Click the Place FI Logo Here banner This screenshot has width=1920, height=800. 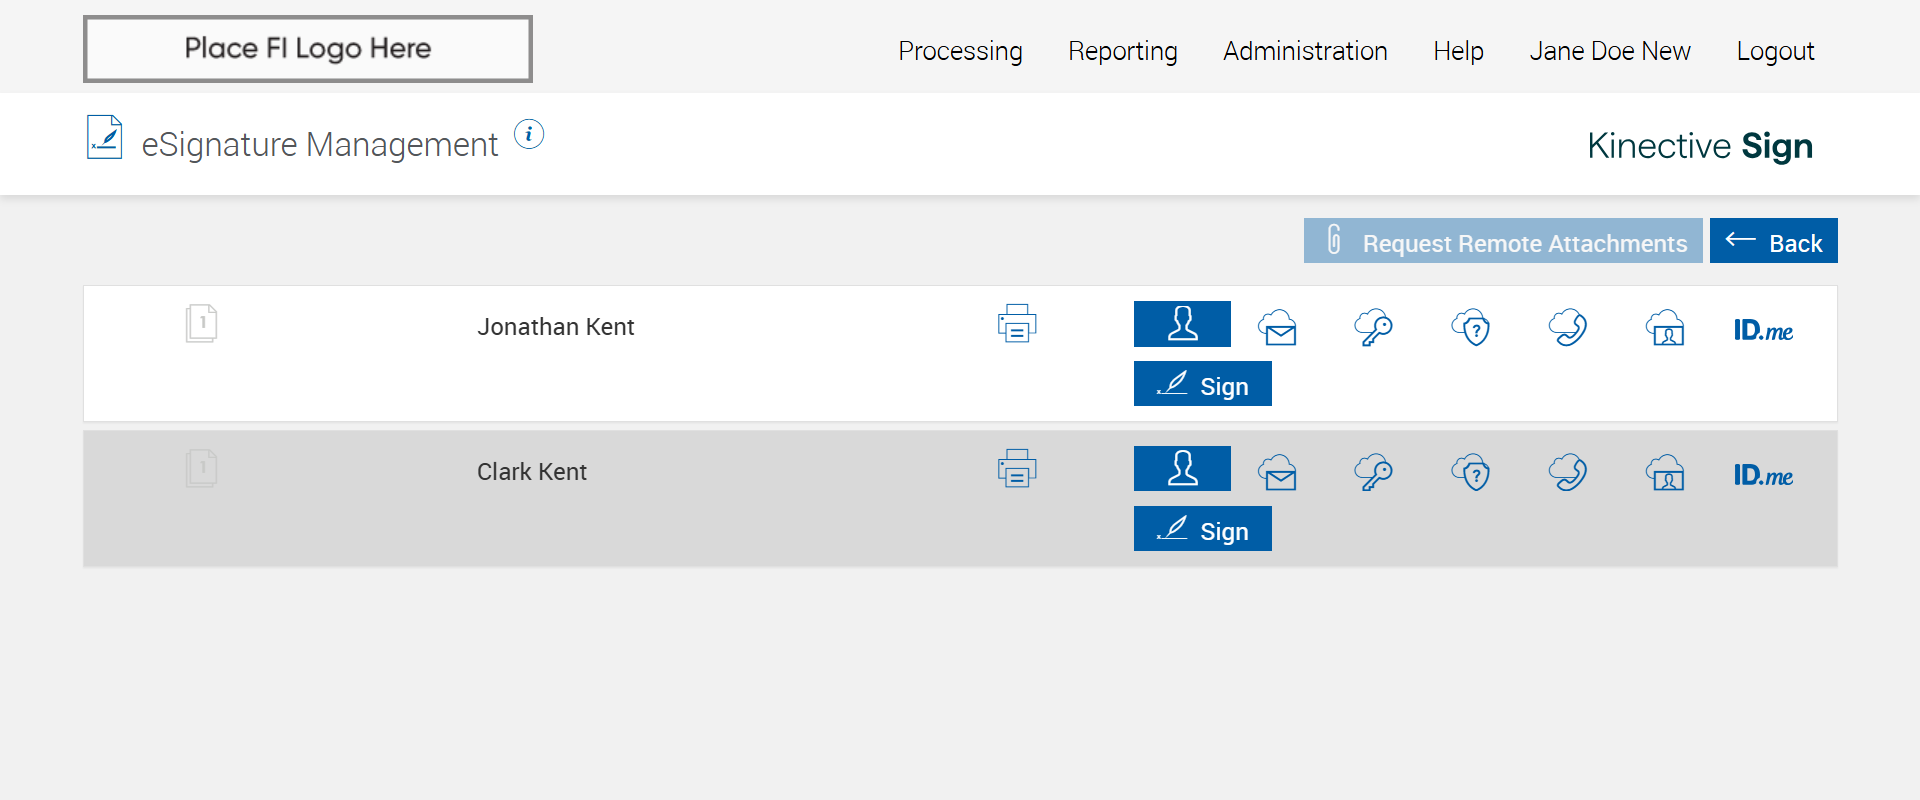click(x=308, y=49)
